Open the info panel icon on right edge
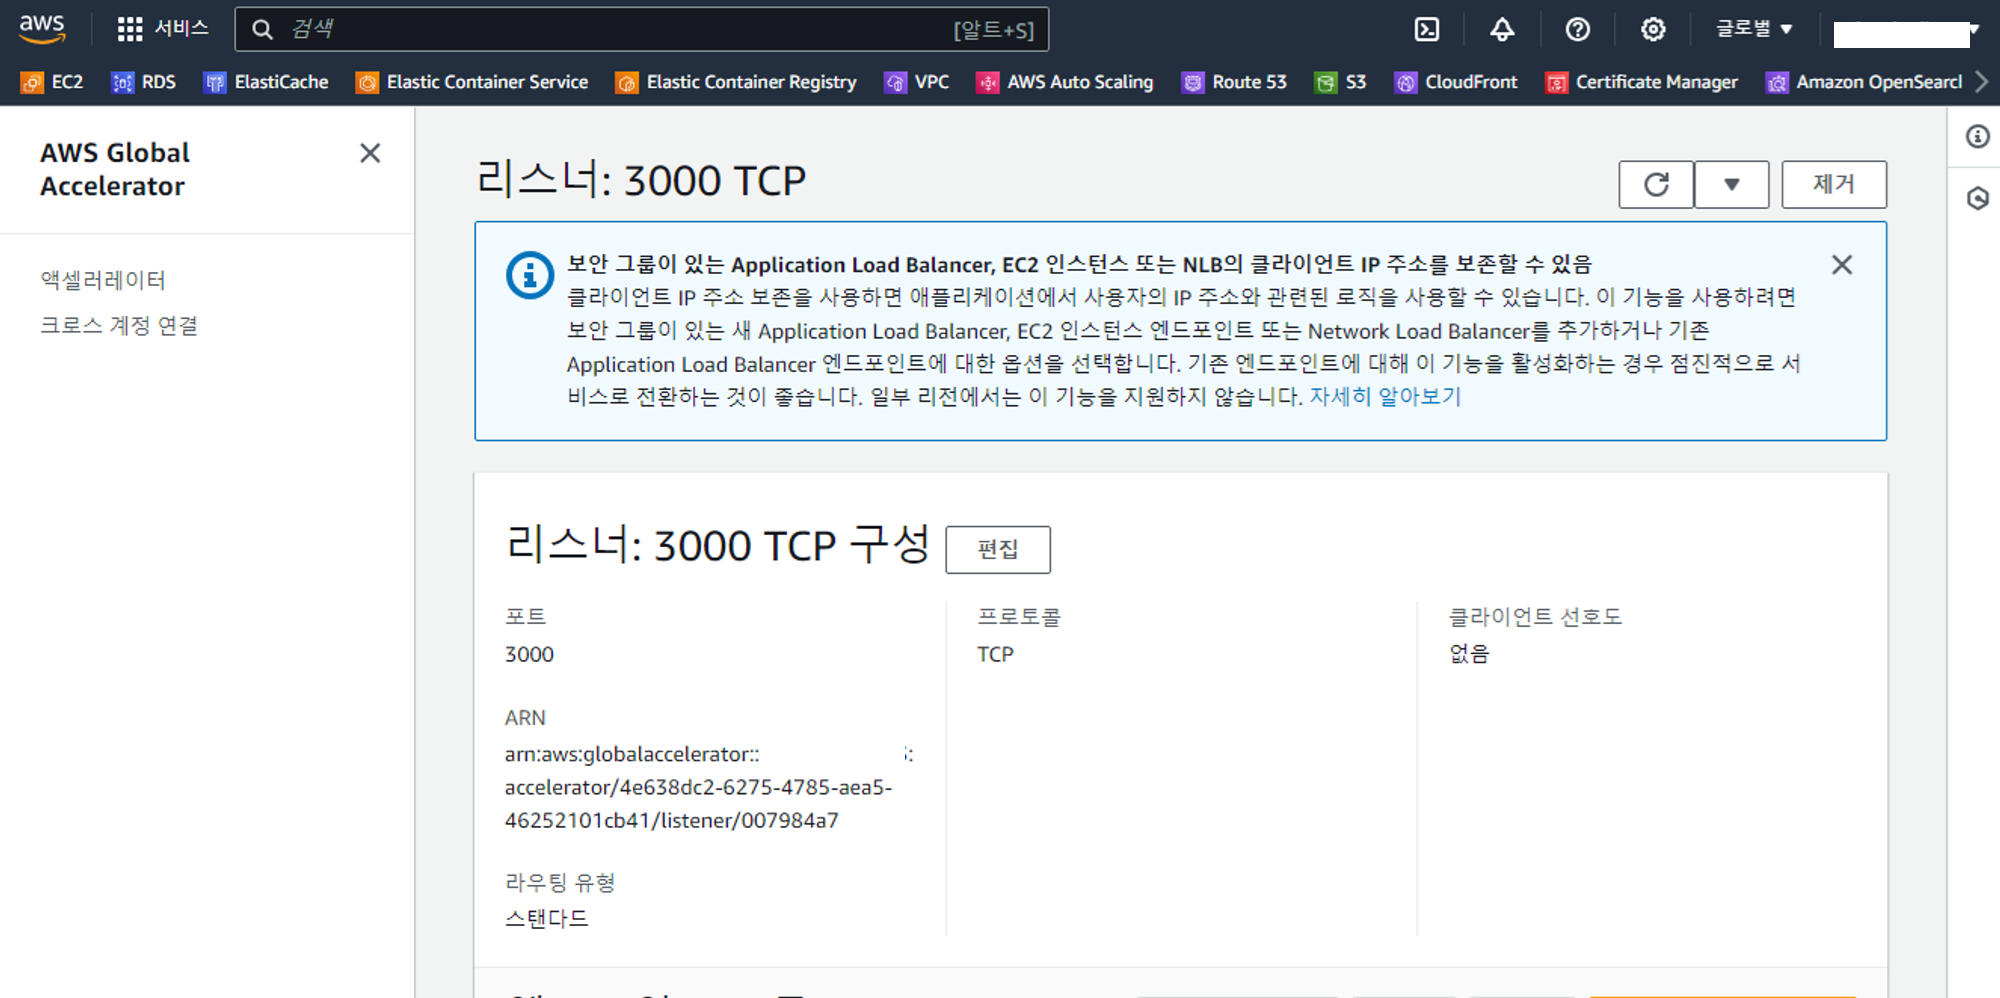This screenshot has width=2000, height=998. click(1978, 137)
